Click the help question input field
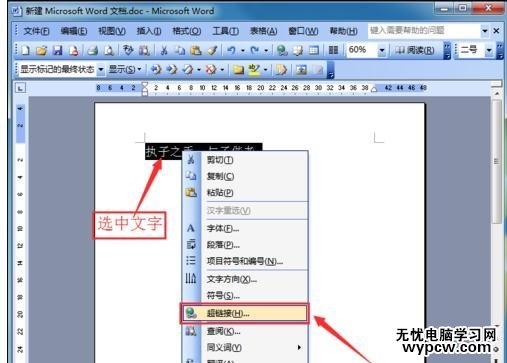The width and height of the screenshot is (507, 363). [x=424, y=31]
